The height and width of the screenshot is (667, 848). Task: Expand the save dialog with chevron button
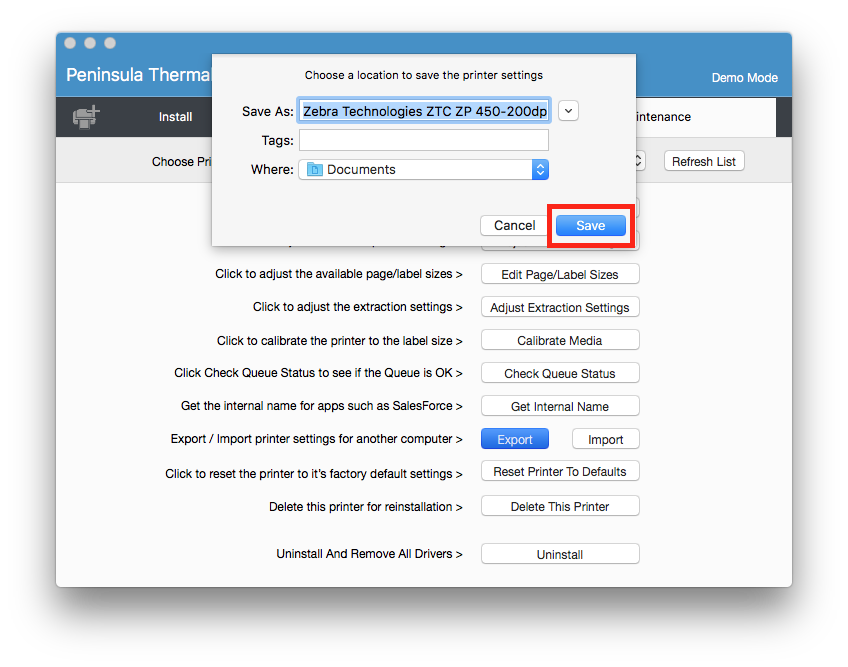(x=568, y=111)
